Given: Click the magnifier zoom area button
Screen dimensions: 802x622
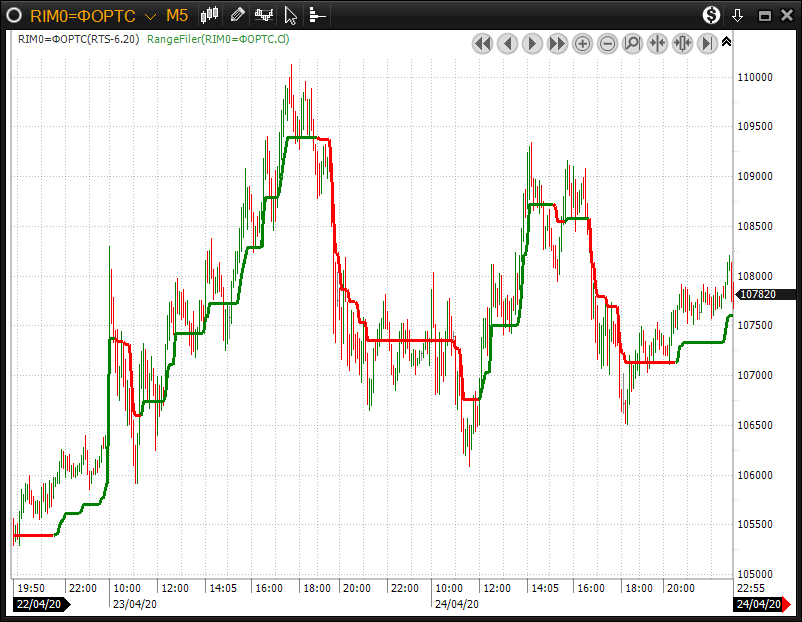Looking at the screenshot, I should click(633, 43).
